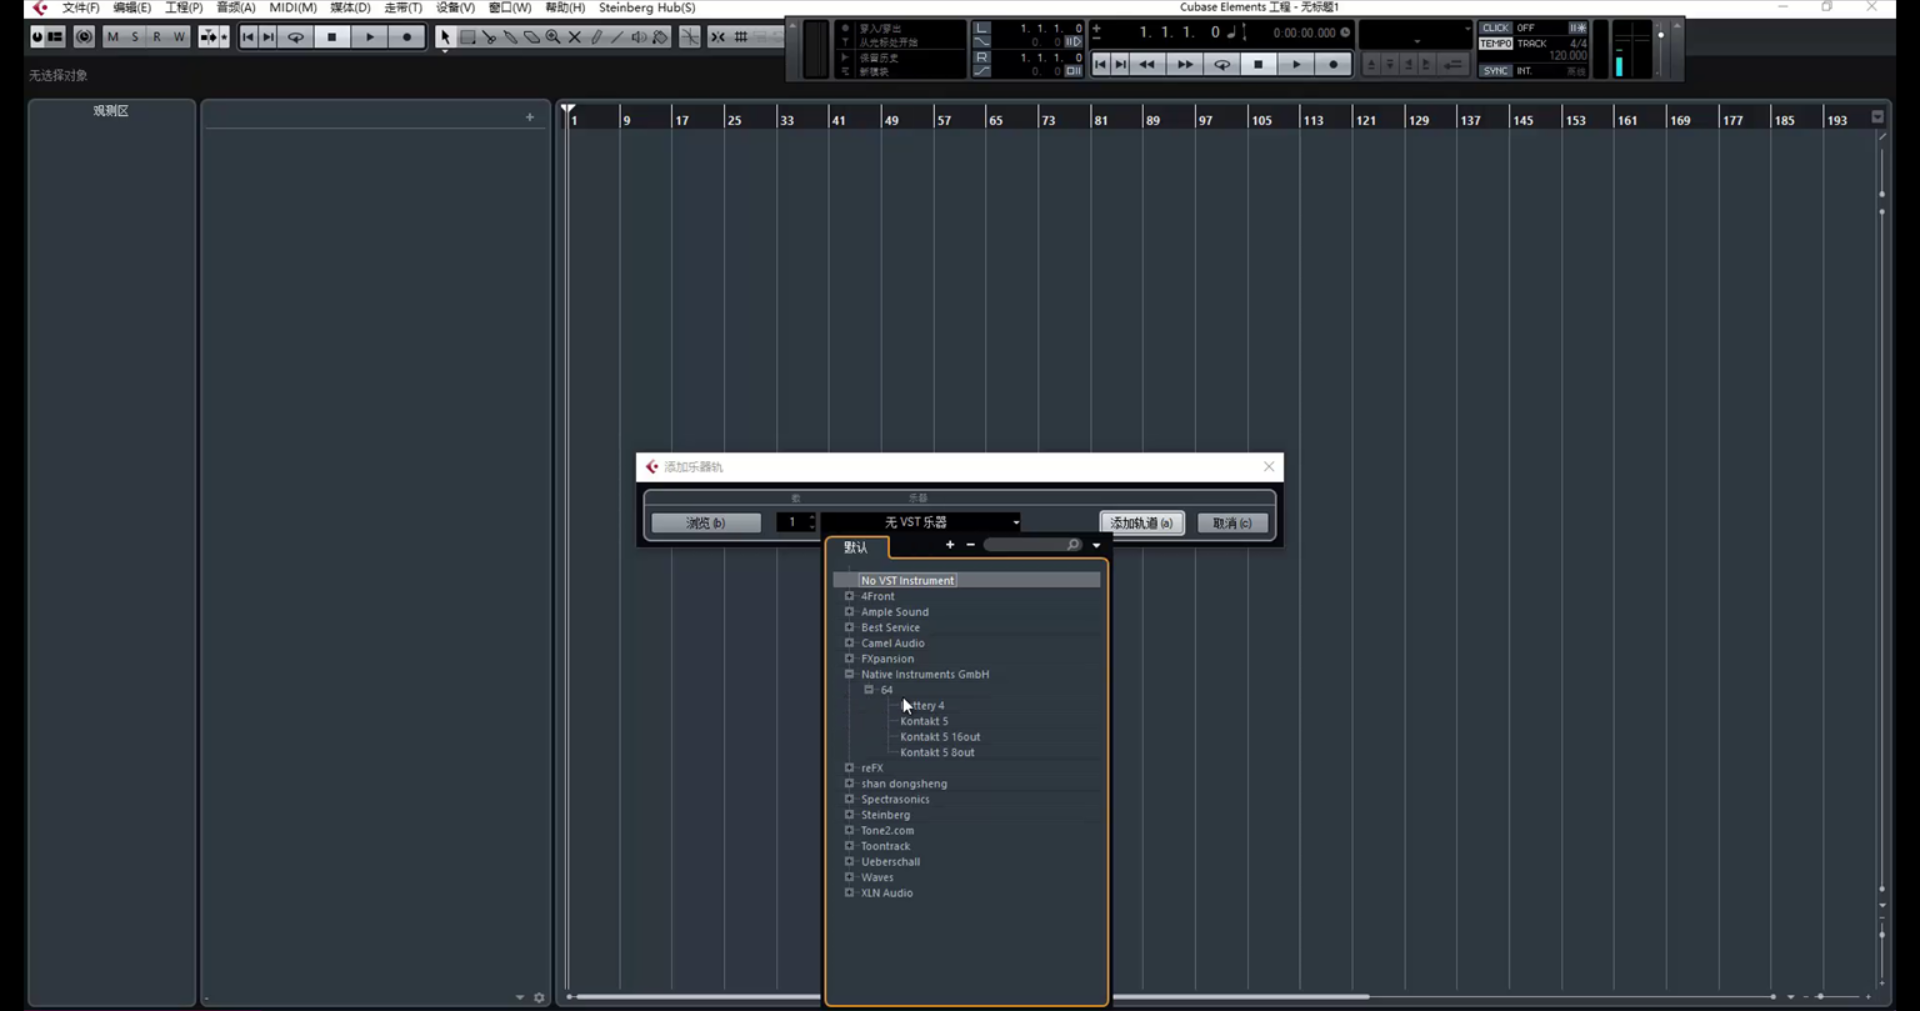The width and height of the screenshot is (1920, 1011).
Task: Click the Cubase logo in menu bar
Action: (40, 8)
